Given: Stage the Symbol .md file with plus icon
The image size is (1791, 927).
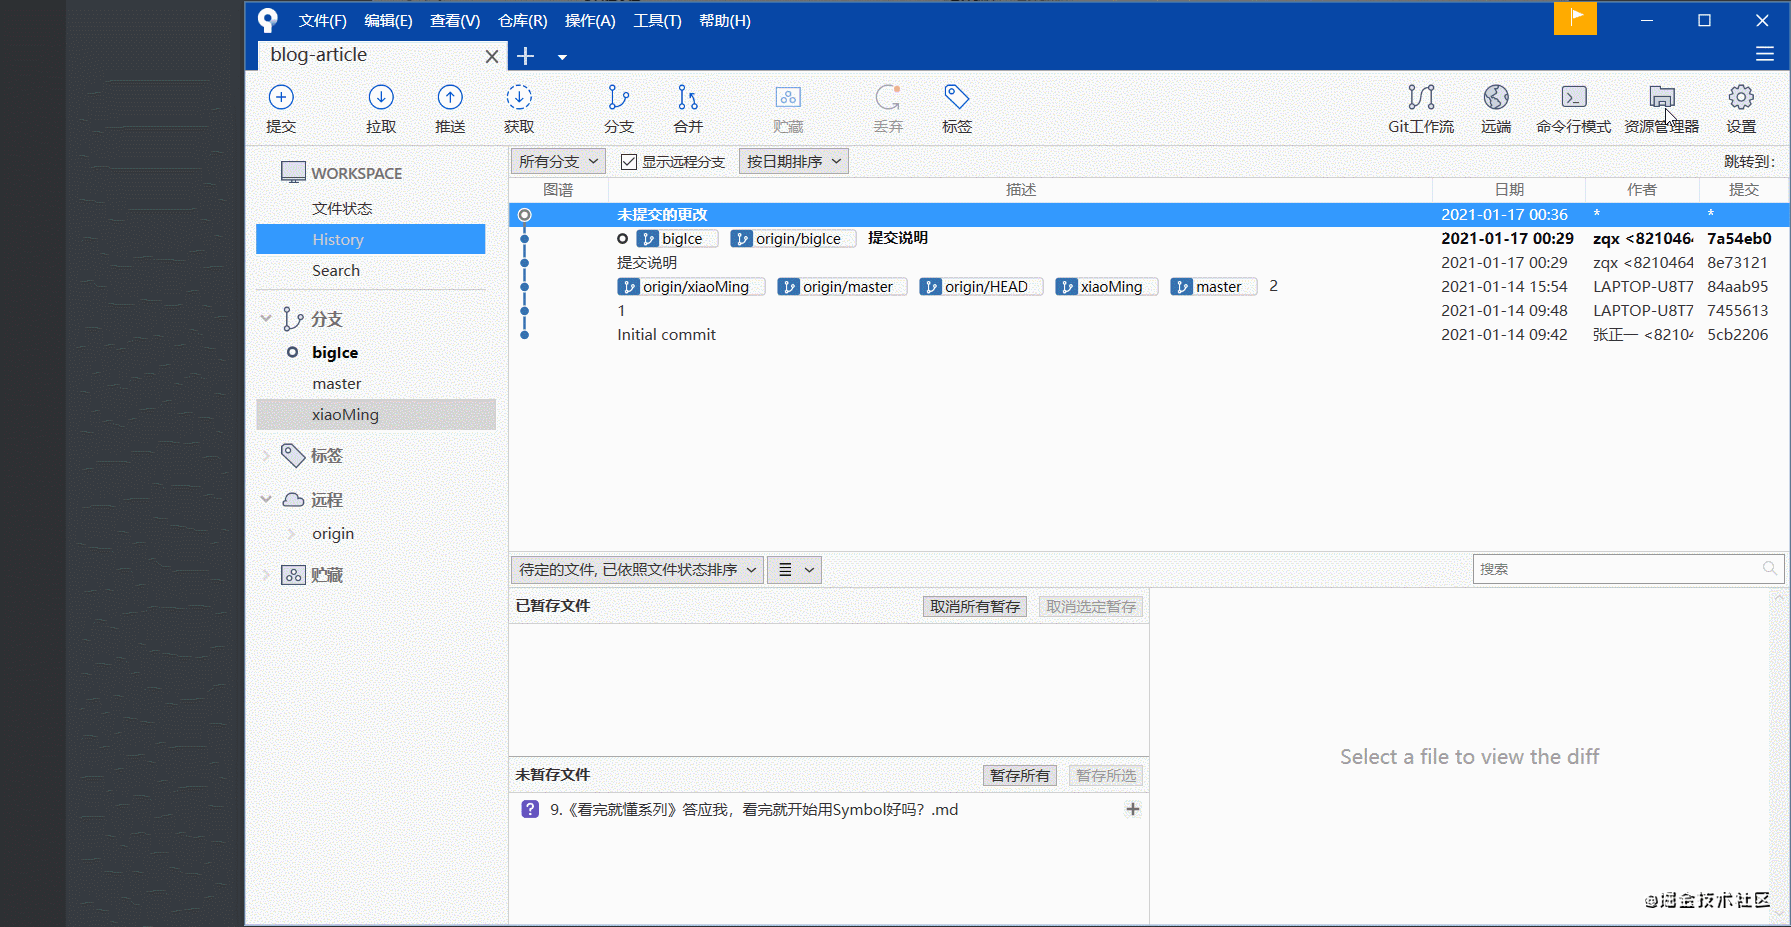Looking at the screenshot, I should pos(1133,809).
